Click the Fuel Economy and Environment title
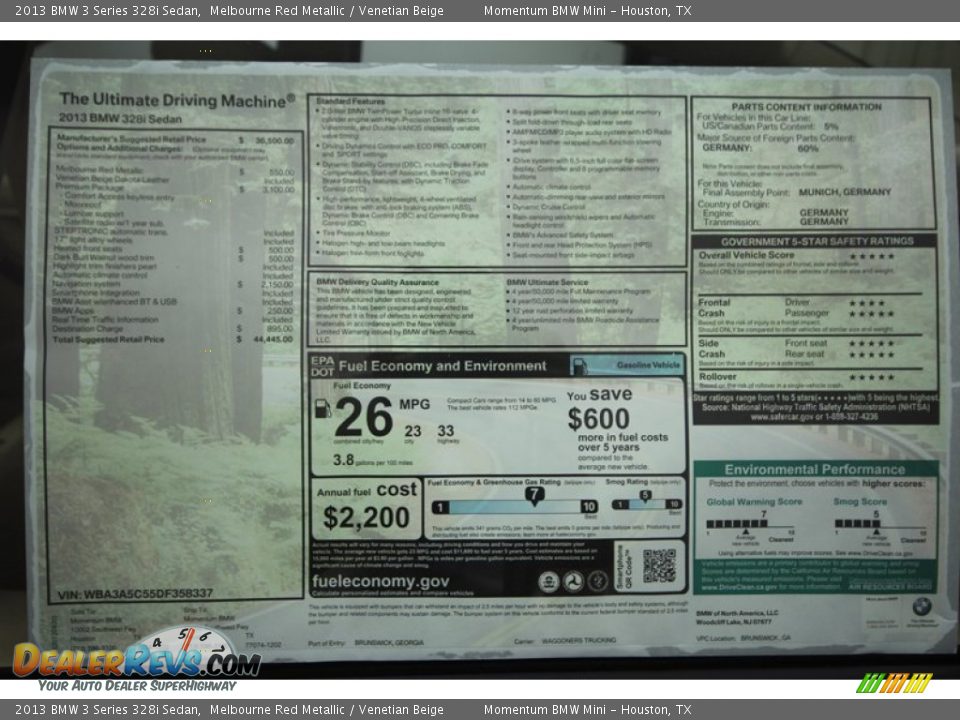Viewport: 960px width, 720px height. point(442,366)
